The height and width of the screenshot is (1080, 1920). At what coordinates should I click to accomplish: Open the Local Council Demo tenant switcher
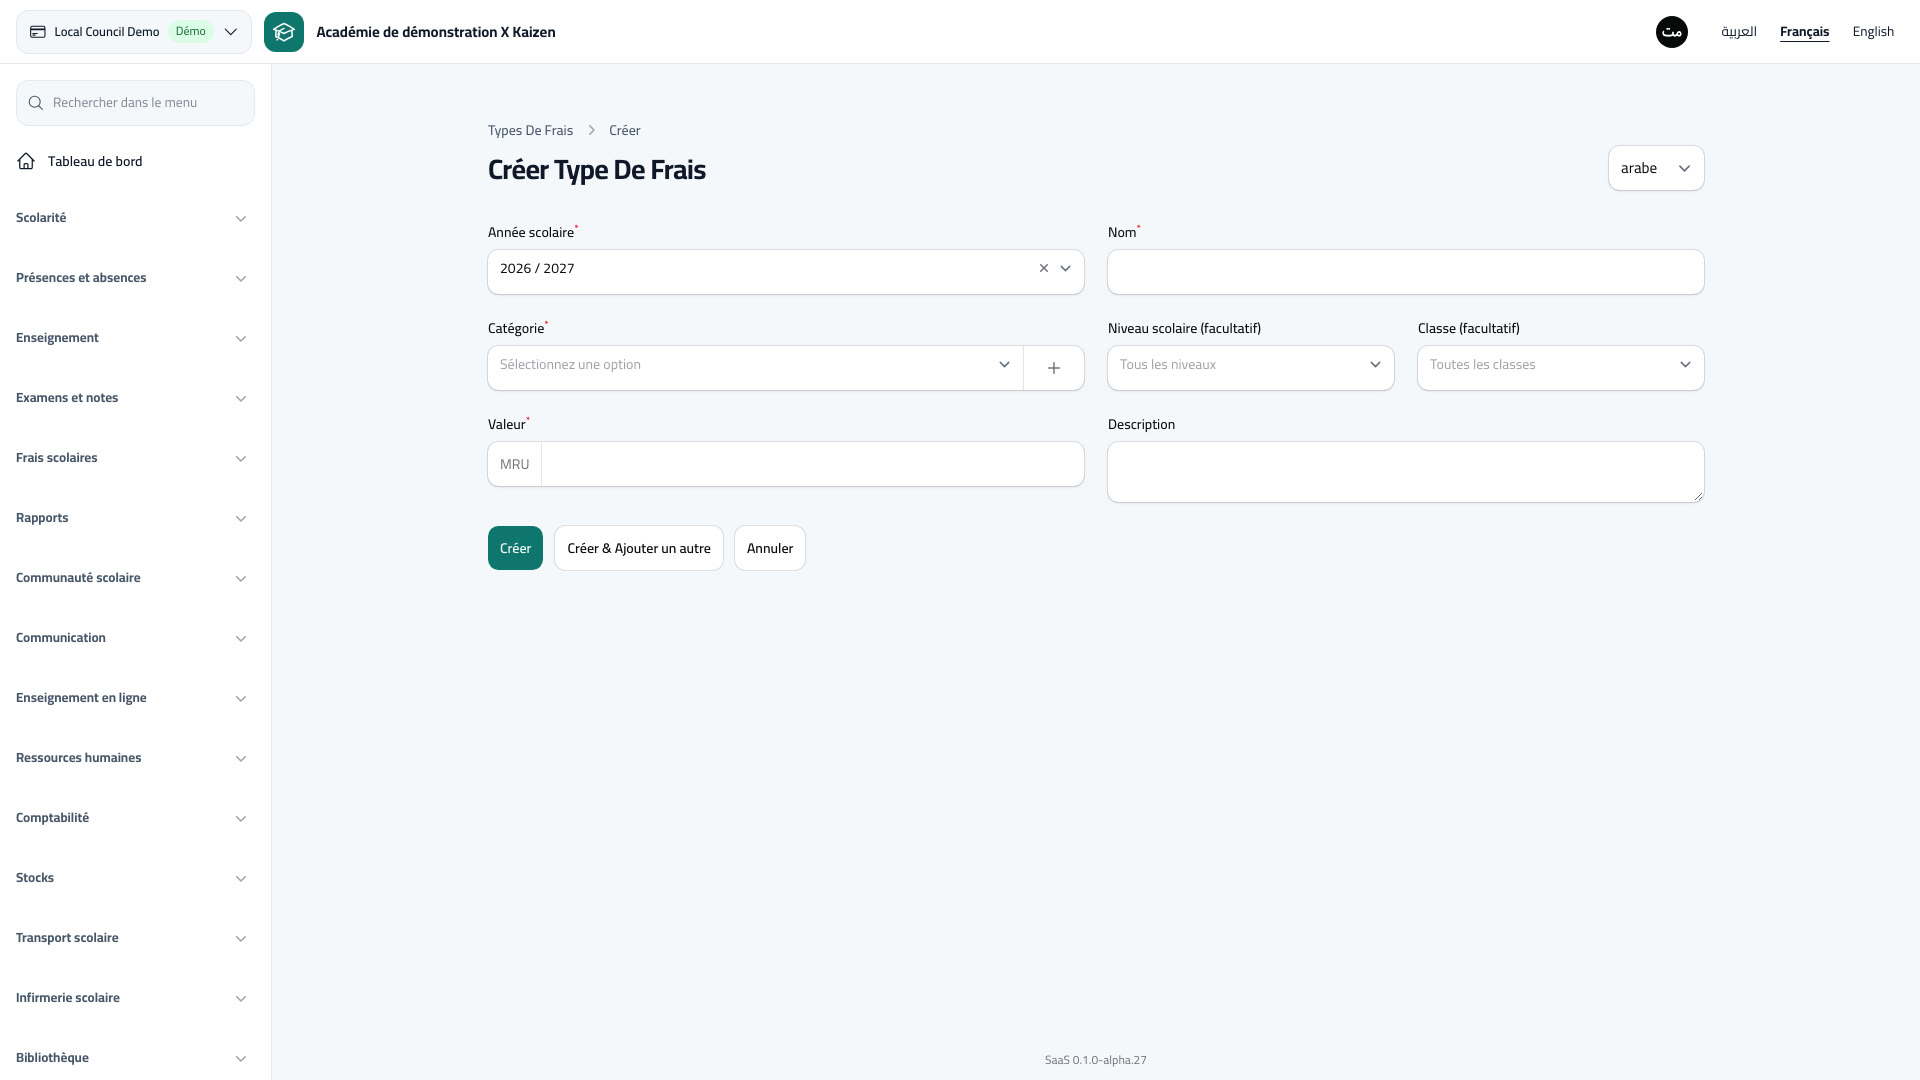pos(134,32)
